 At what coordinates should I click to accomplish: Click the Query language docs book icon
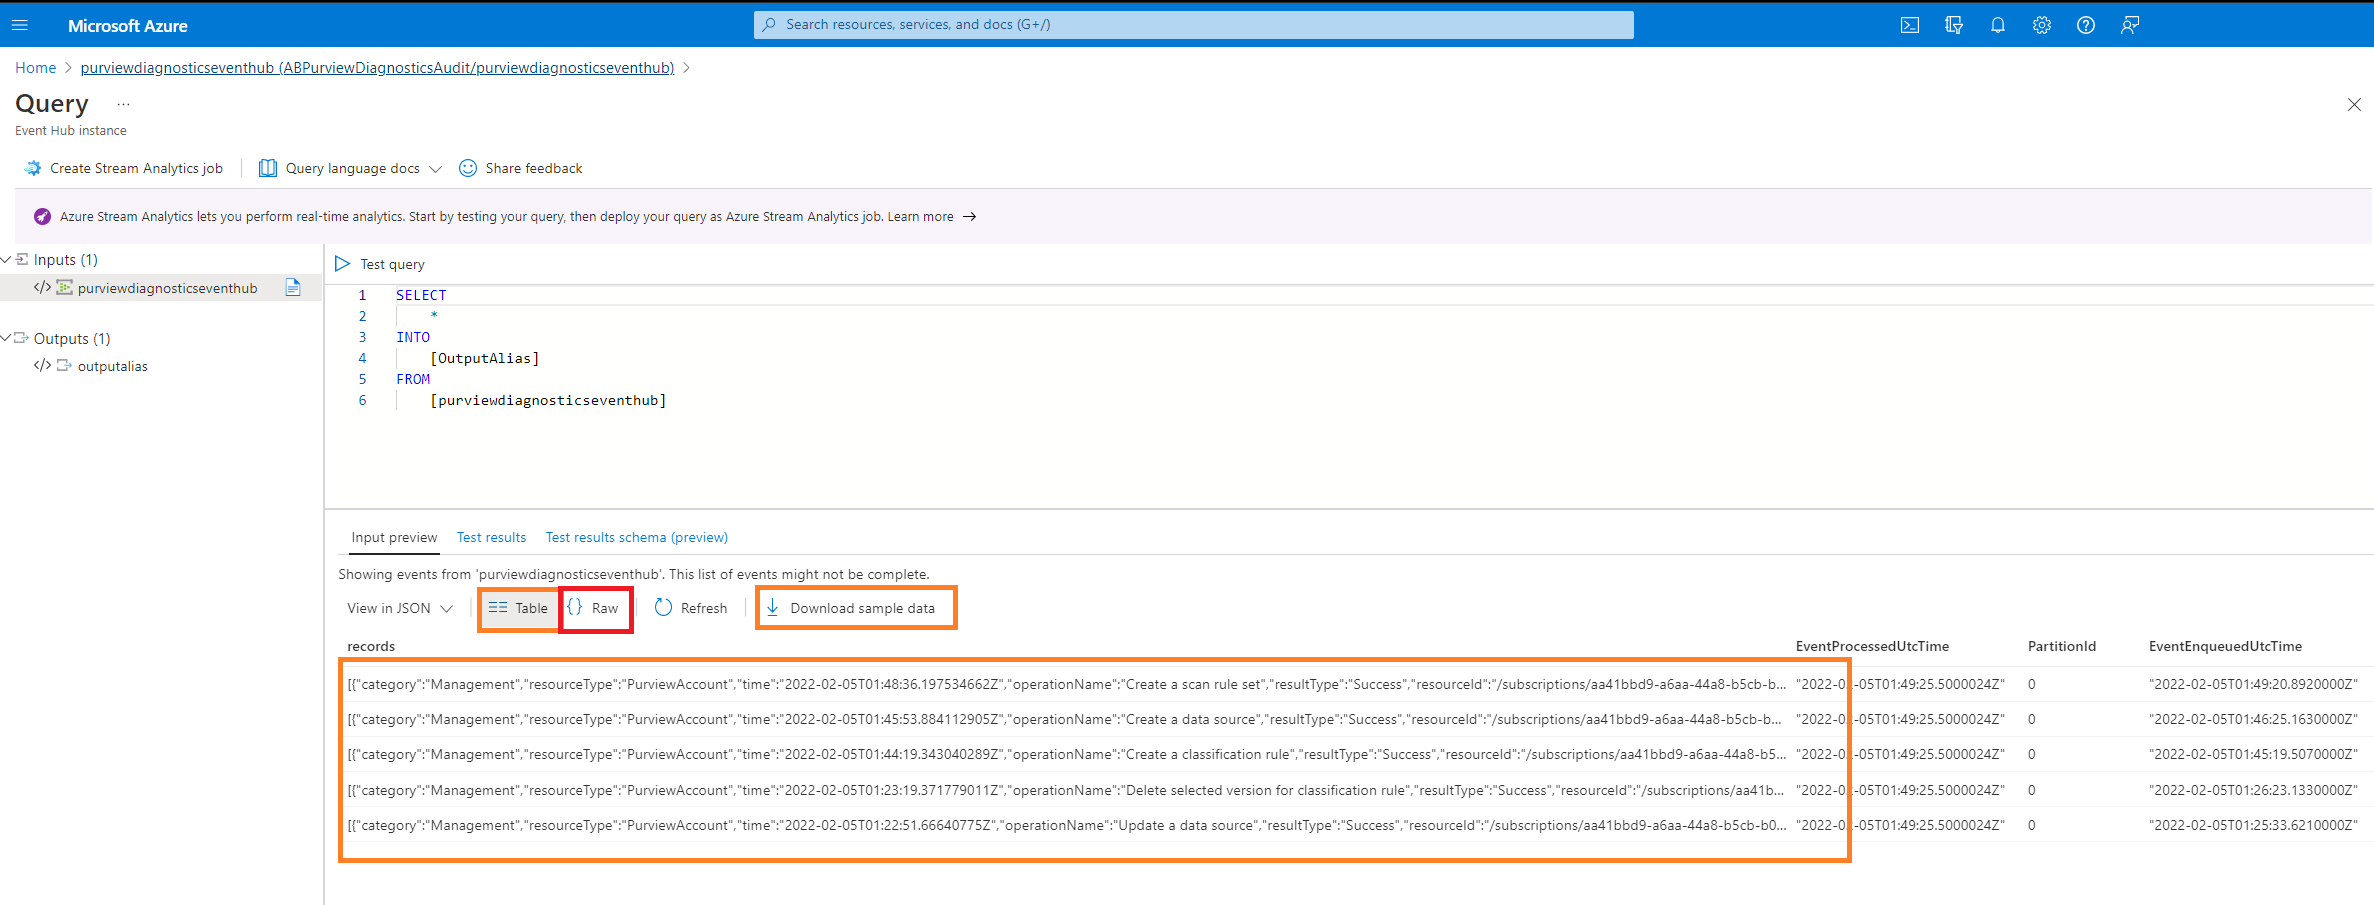point(268,168)
